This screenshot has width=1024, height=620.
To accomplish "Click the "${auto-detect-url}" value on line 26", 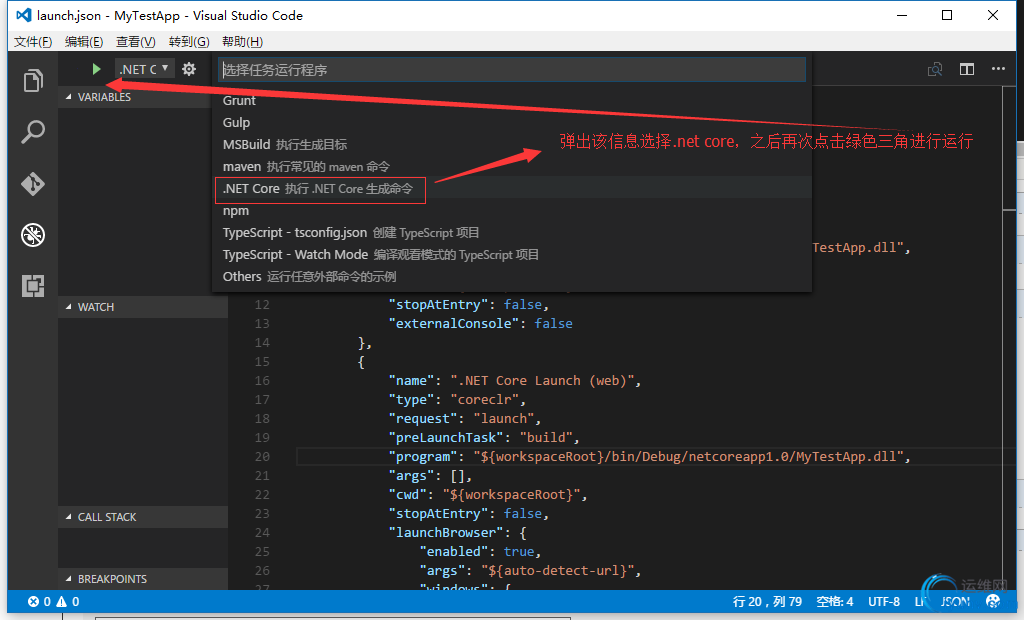I will pos(558,570).
